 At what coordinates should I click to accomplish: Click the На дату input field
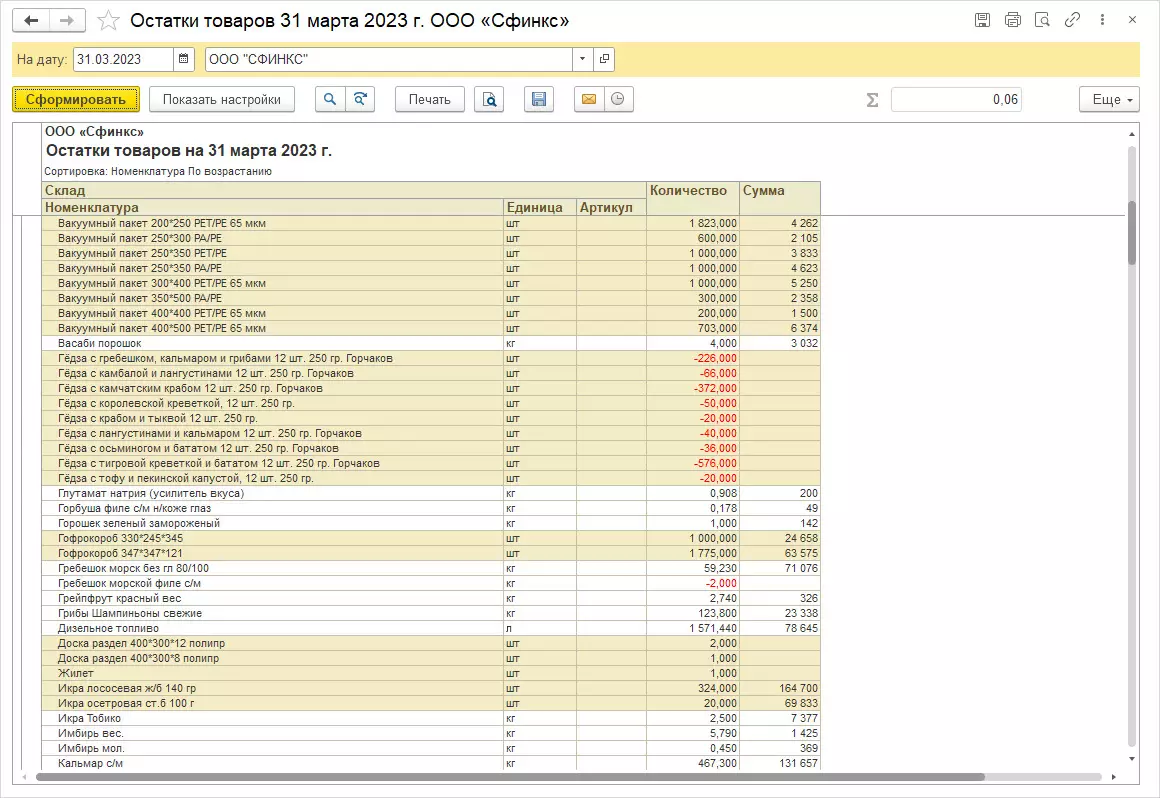point(122,59)
